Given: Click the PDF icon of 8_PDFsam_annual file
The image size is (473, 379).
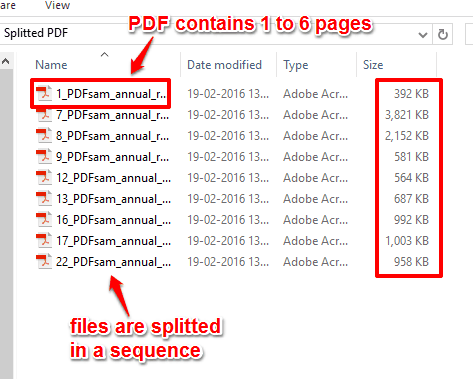Looking at the screenshot, I should click(x=44, y=135).
